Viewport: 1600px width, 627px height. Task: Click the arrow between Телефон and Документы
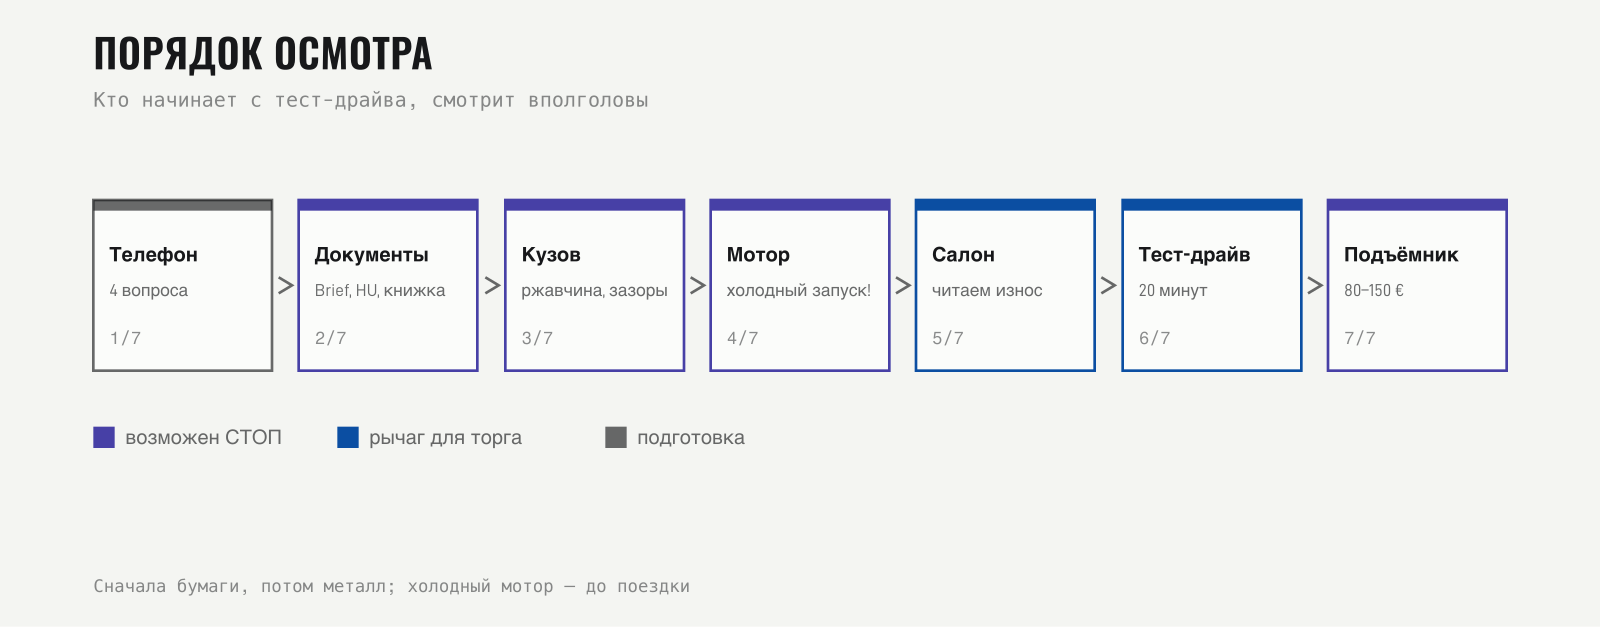click(x=286, y=285)
